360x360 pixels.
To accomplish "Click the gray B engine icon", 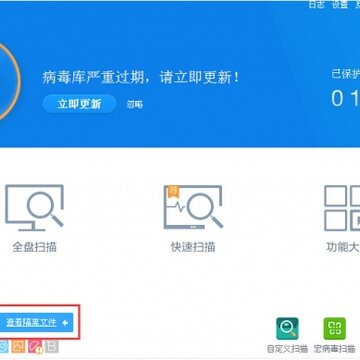I will (52, 347).
